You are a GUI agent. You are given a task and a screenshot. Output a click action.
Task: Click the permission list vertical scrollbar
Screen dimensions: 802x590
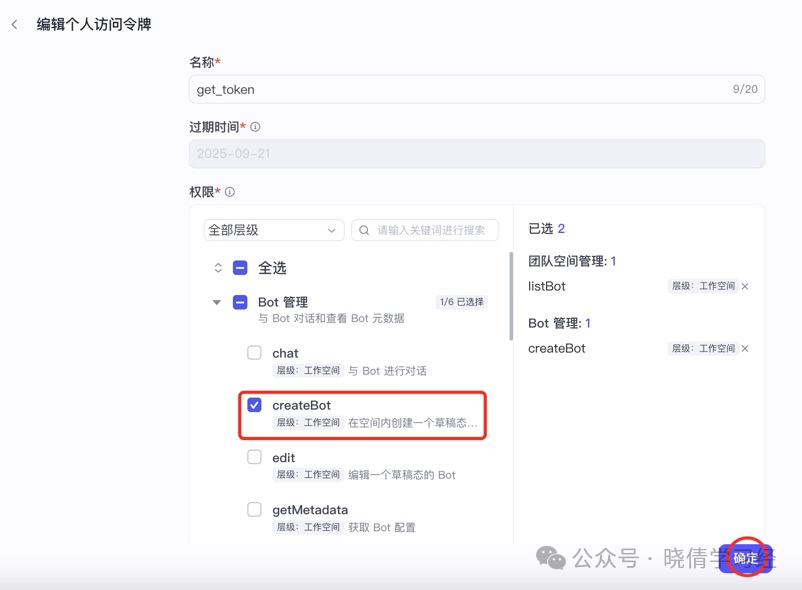[x=511, y=296]
